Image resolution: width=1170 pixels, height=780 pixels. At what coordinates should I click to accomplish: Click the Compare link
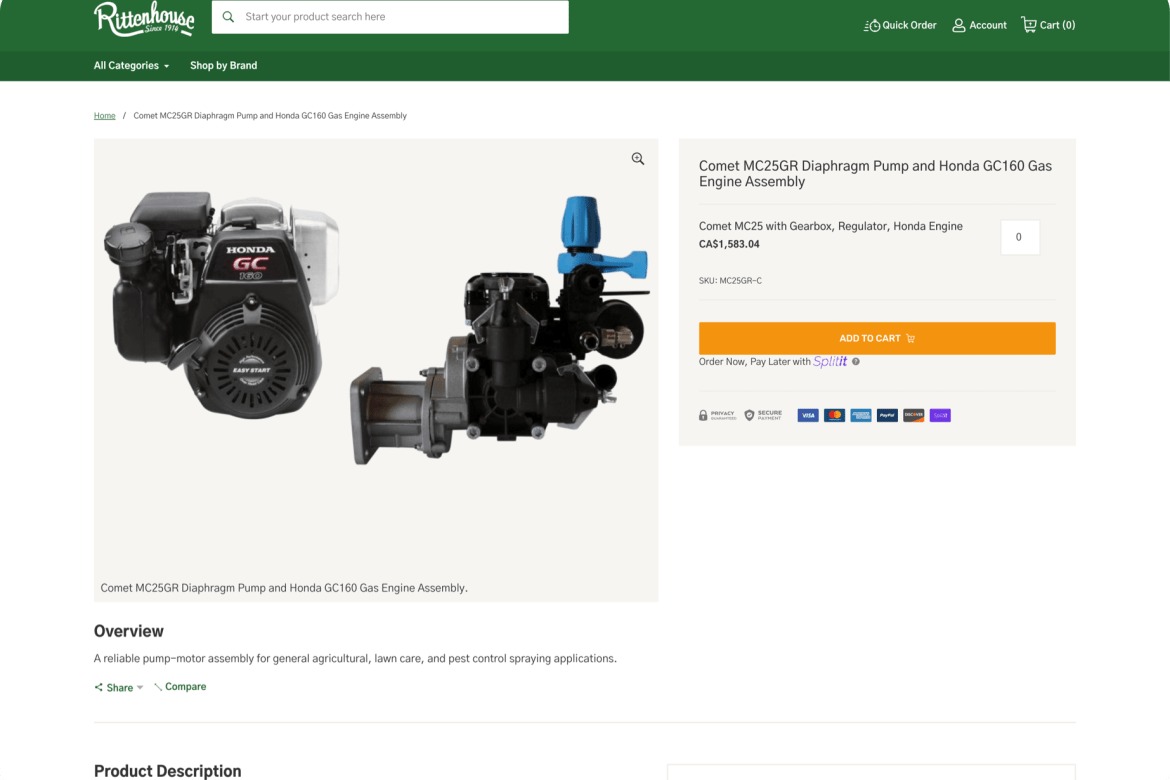(x=180, y=687)
